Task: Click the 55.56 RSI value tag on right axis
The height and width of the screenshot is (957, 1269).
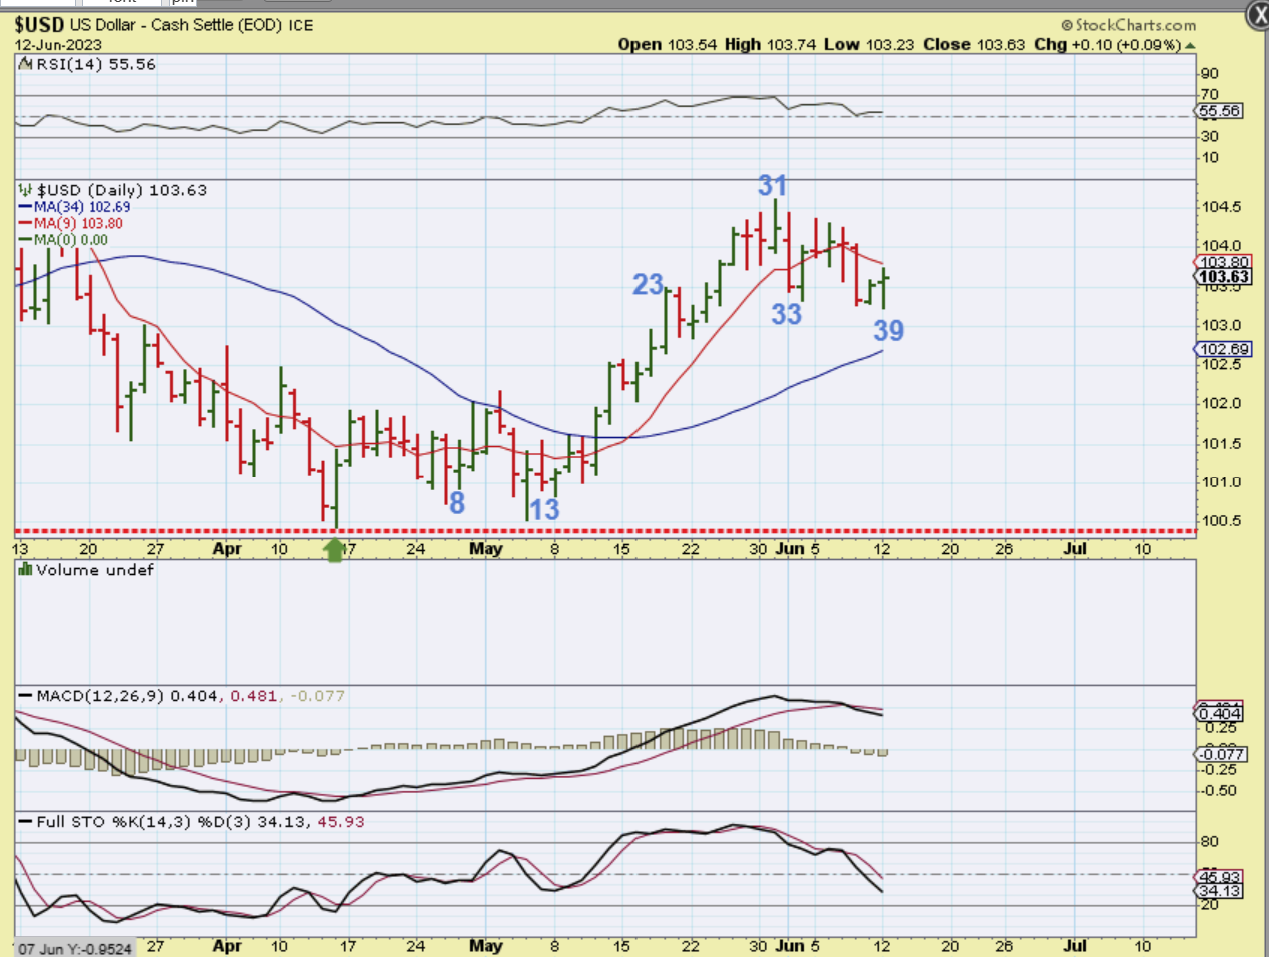Action: [x=1219, y=111]
